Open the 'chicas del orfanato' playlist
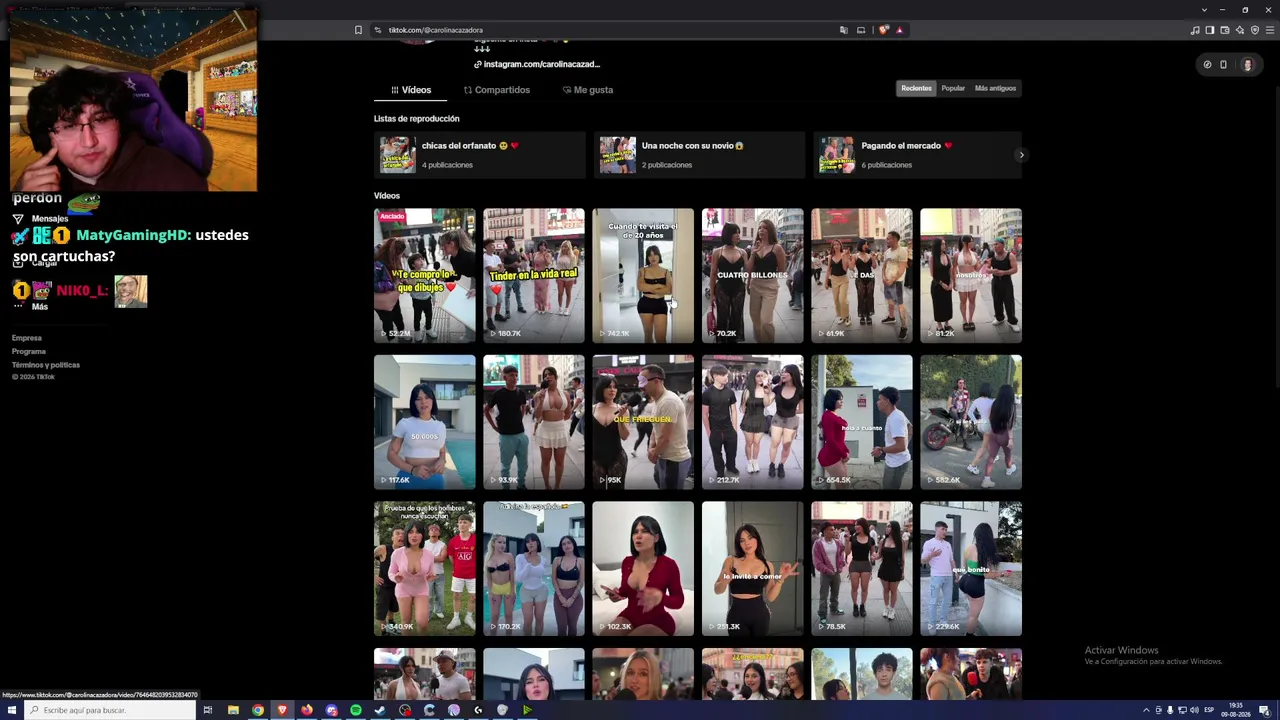The width and height of the screenshot is (1280, 720). (479, 155)
